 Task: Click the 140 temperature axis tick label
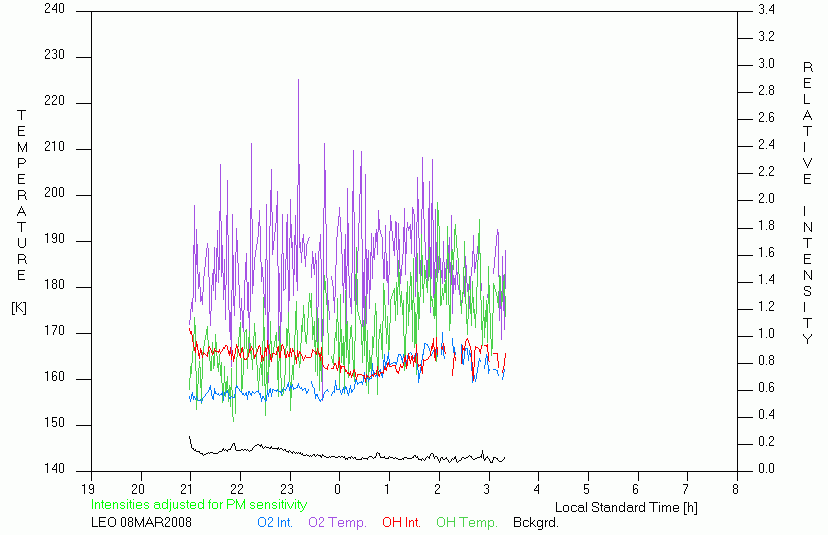(54, 468)
